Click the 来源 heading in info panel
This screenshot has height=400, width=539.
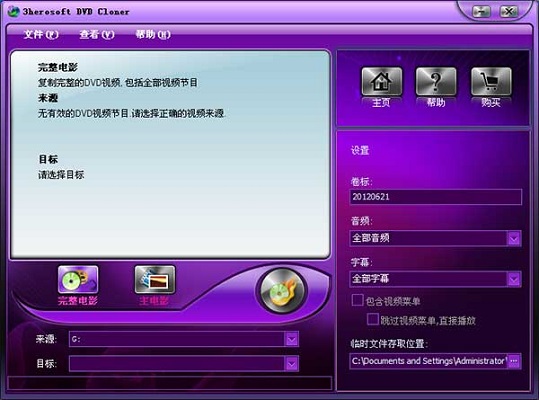(48, 98)
